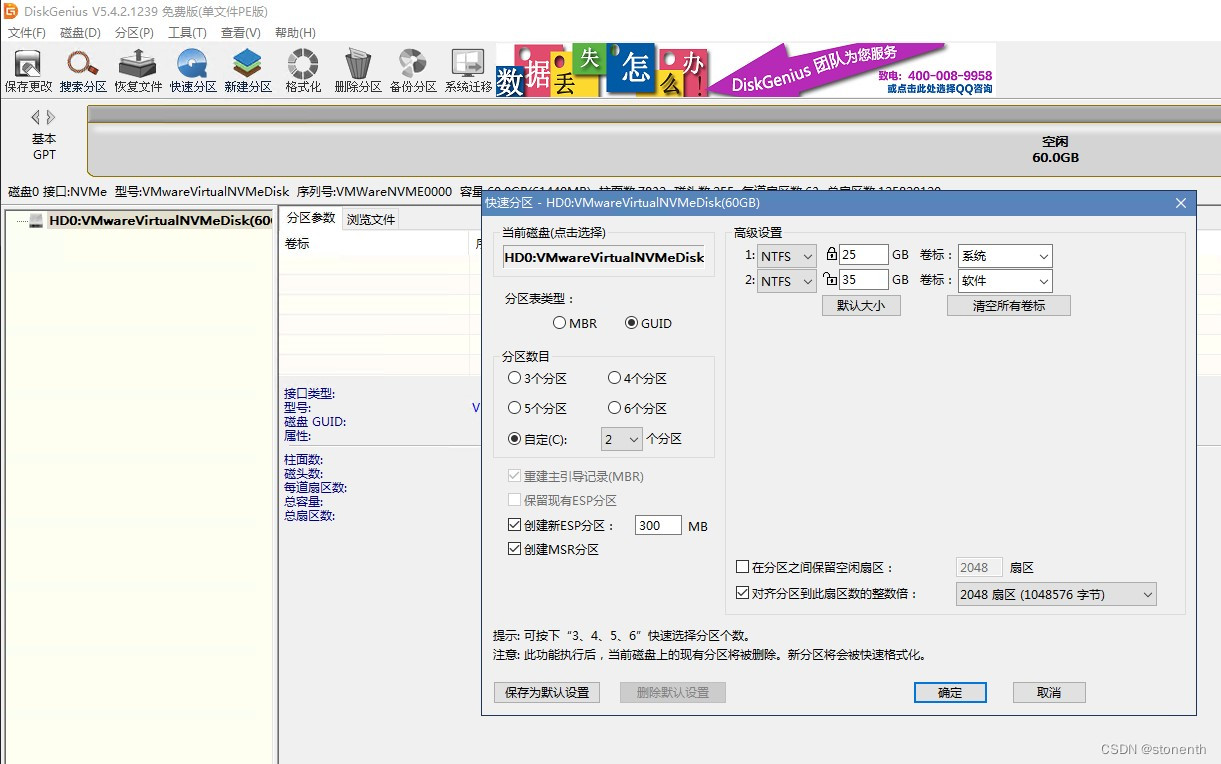1221x764 pixels.
Task: Cancel the quick partition dialog (取消)
Action: point(1049,692)
